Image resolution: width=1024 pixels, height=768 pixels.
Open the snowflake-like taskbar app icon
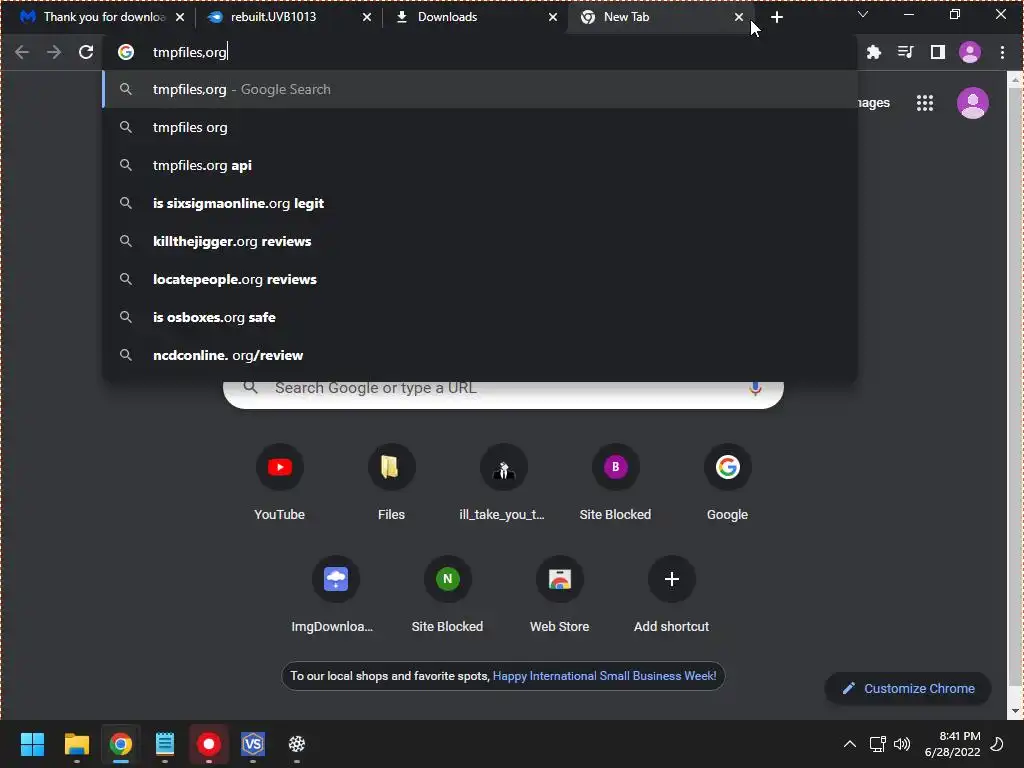[x=297, y=744]
